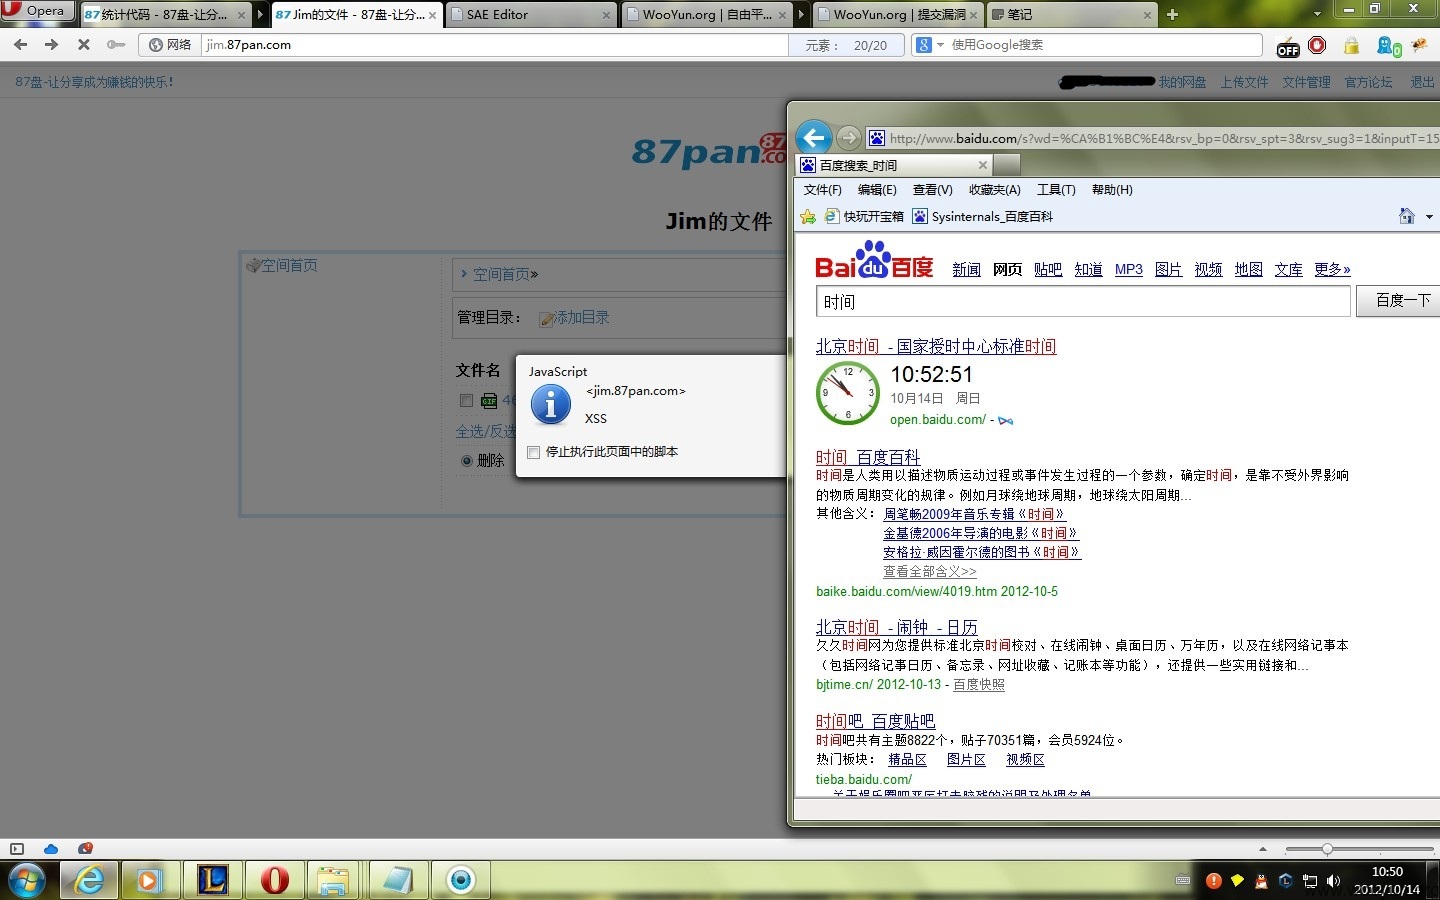Check 'stop executing scripts on this page' box
Viewport: 1440px width, 900px height.
click(x=533, y=452)
